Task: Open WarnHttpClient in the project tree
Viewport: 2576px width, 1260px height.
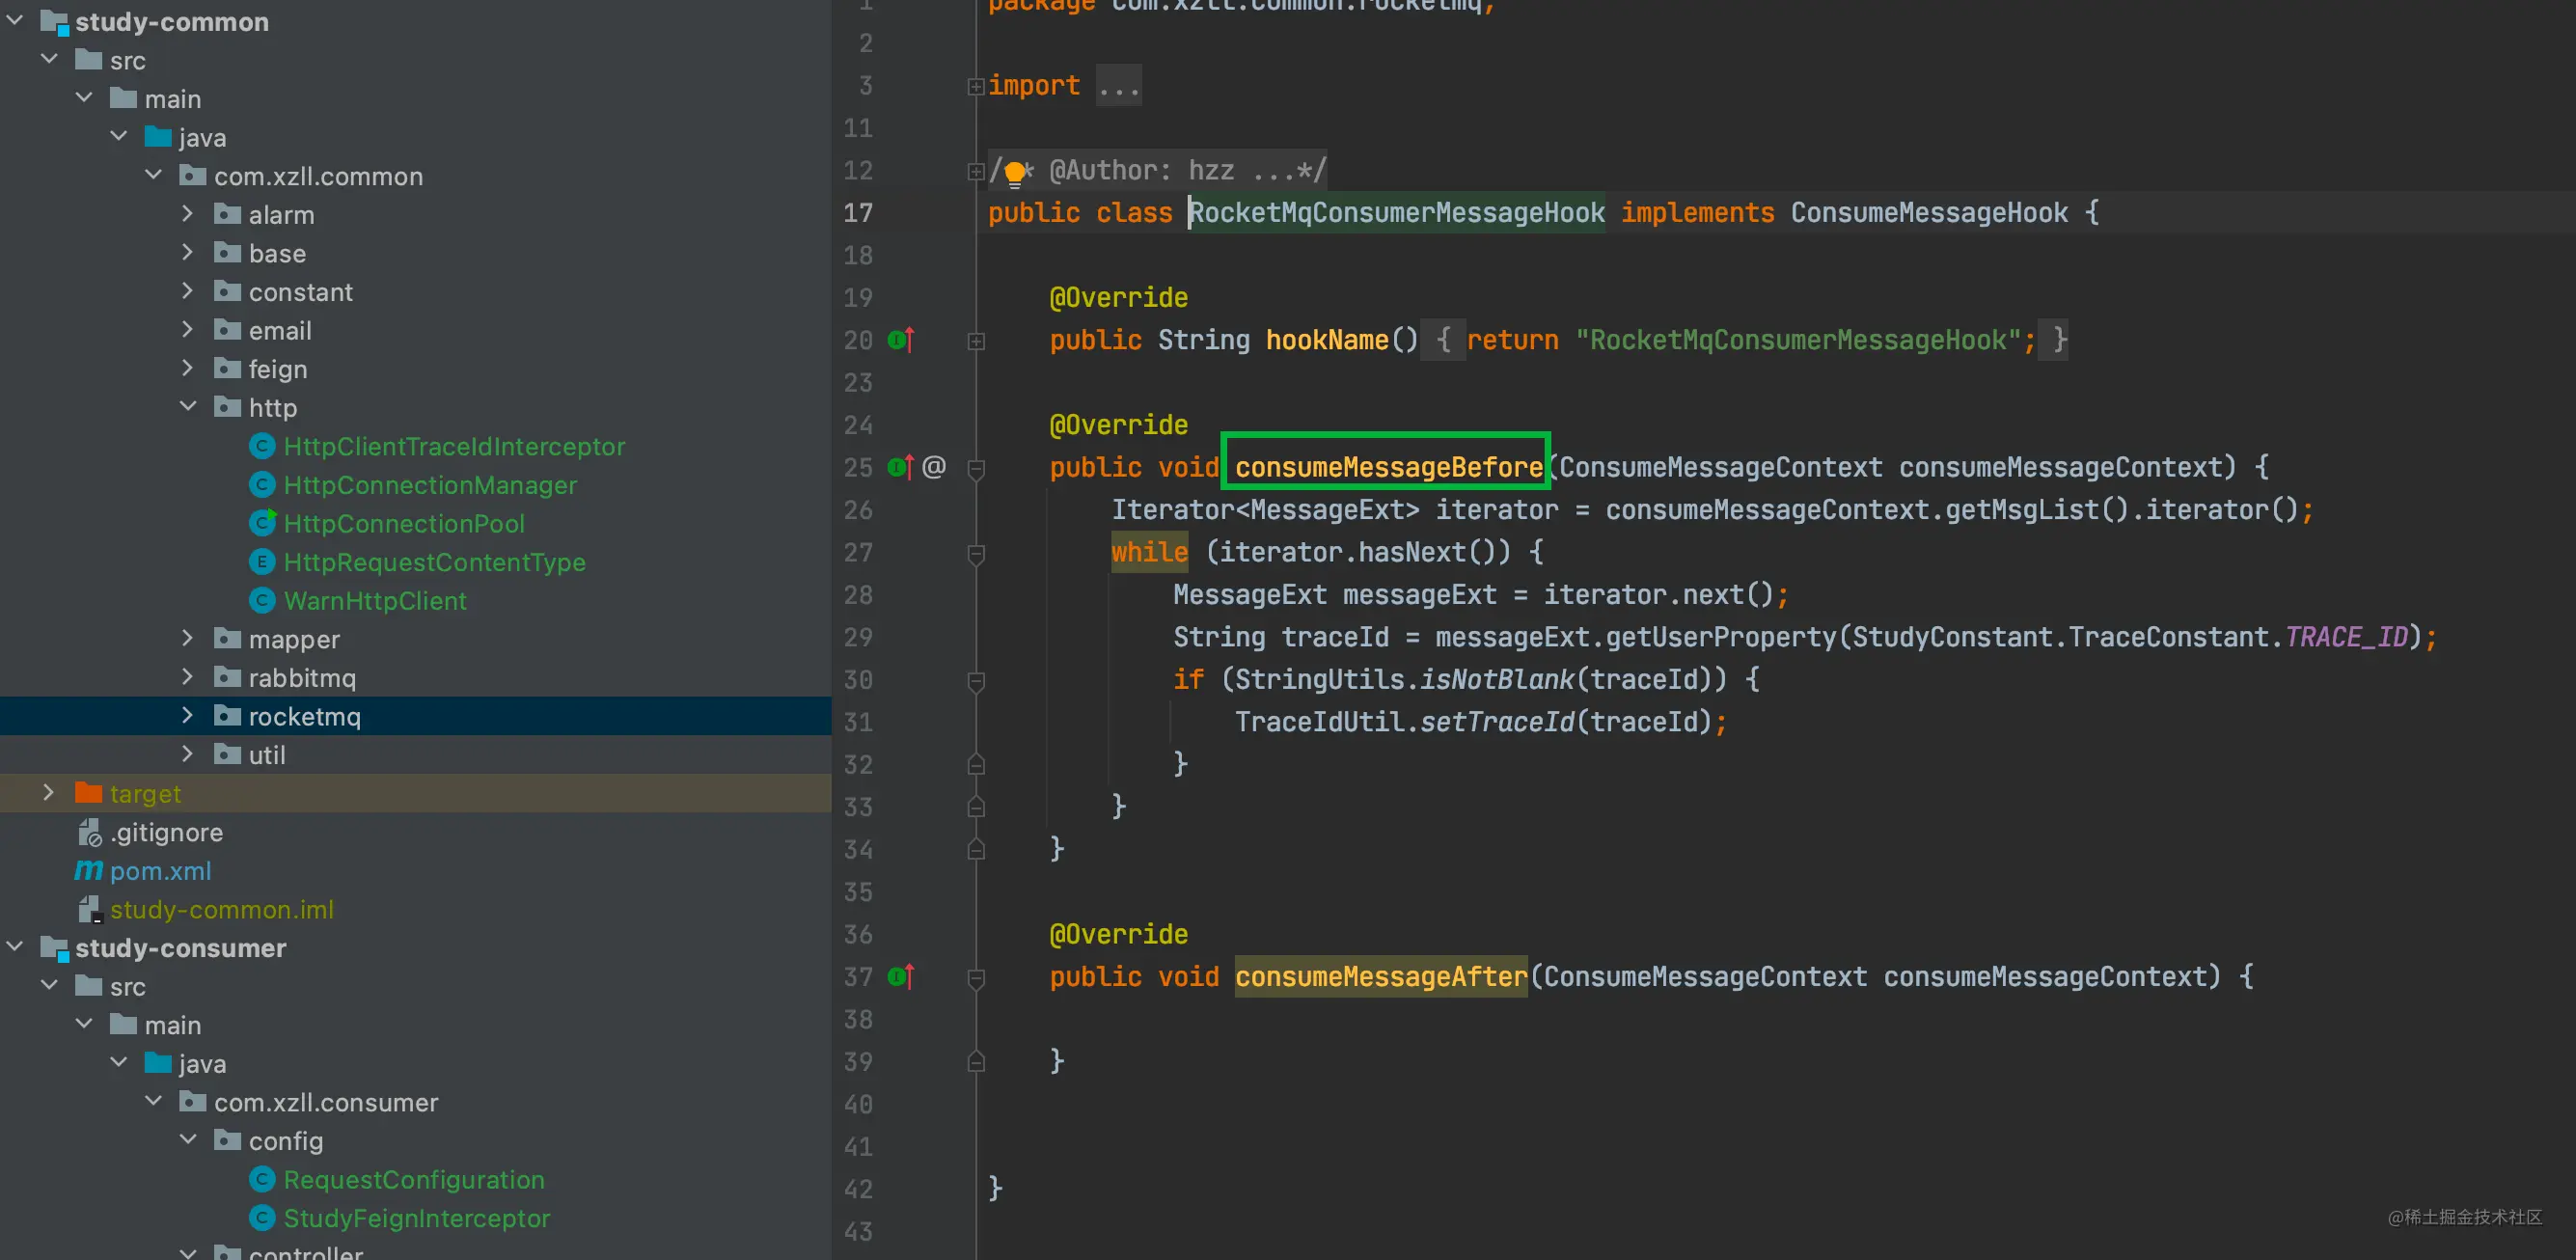Action: (375, 601)
